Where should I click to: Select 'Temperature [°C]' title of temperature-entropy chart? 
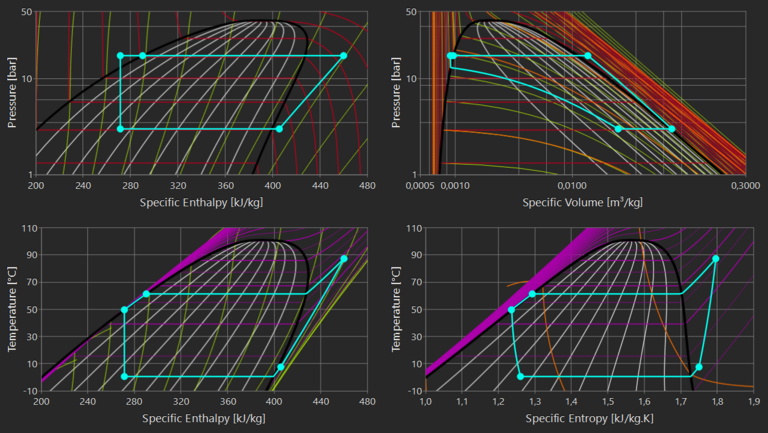396,309
